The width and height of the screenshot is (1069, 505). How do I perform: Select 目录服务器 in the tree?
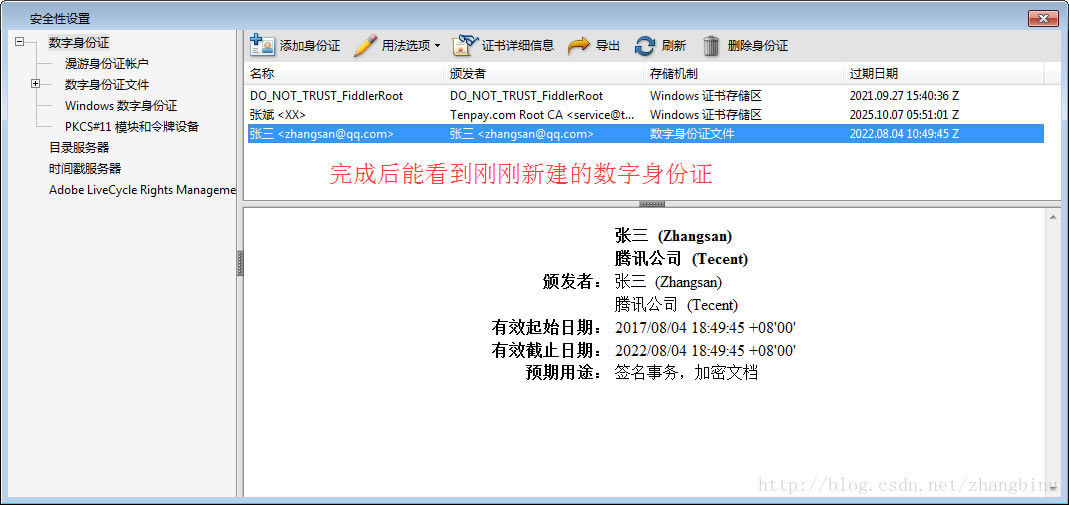(x=79, y=147)
